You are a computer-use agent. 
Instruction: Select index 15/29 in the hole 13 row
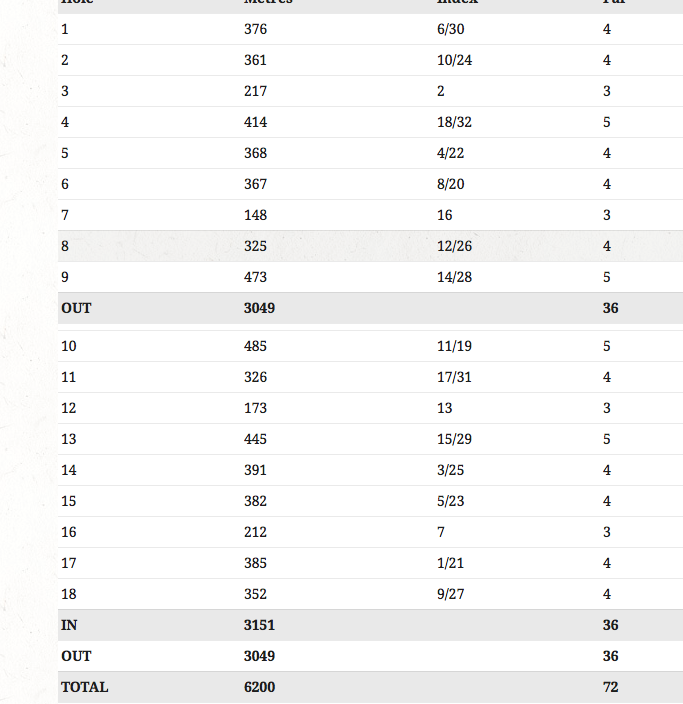(454, 439)
